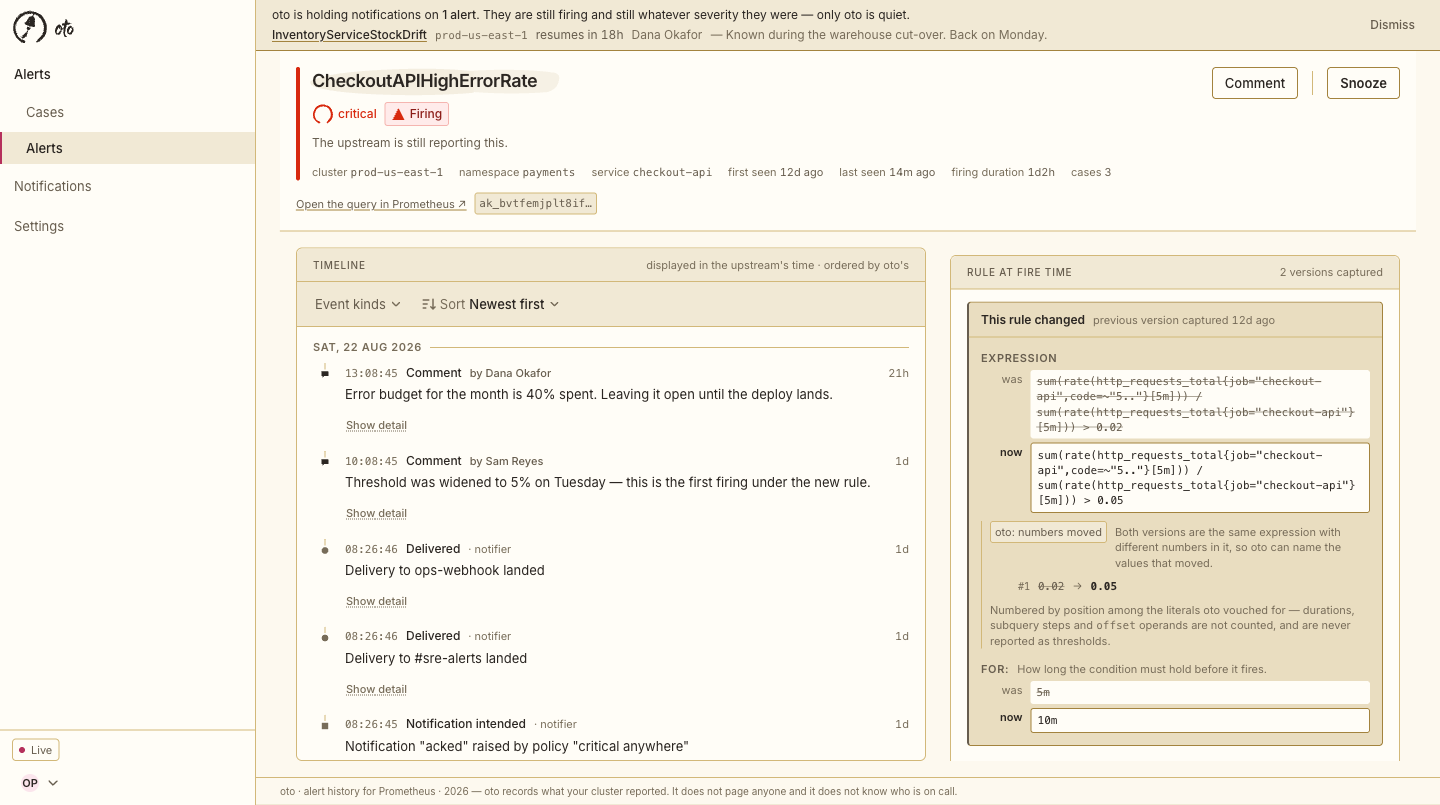This screenshot has height=805, width=1440.
Task: Click the "2 versions captured" text
Action: tap(1331, 272)
